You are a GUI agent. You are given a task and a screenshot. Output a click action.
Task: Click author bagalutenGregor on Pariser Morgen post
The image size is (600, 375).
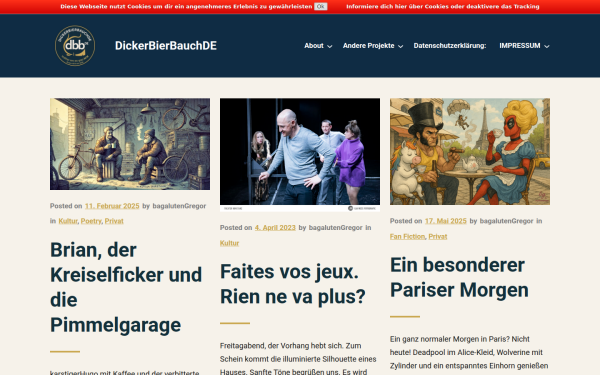click(506, 221)
